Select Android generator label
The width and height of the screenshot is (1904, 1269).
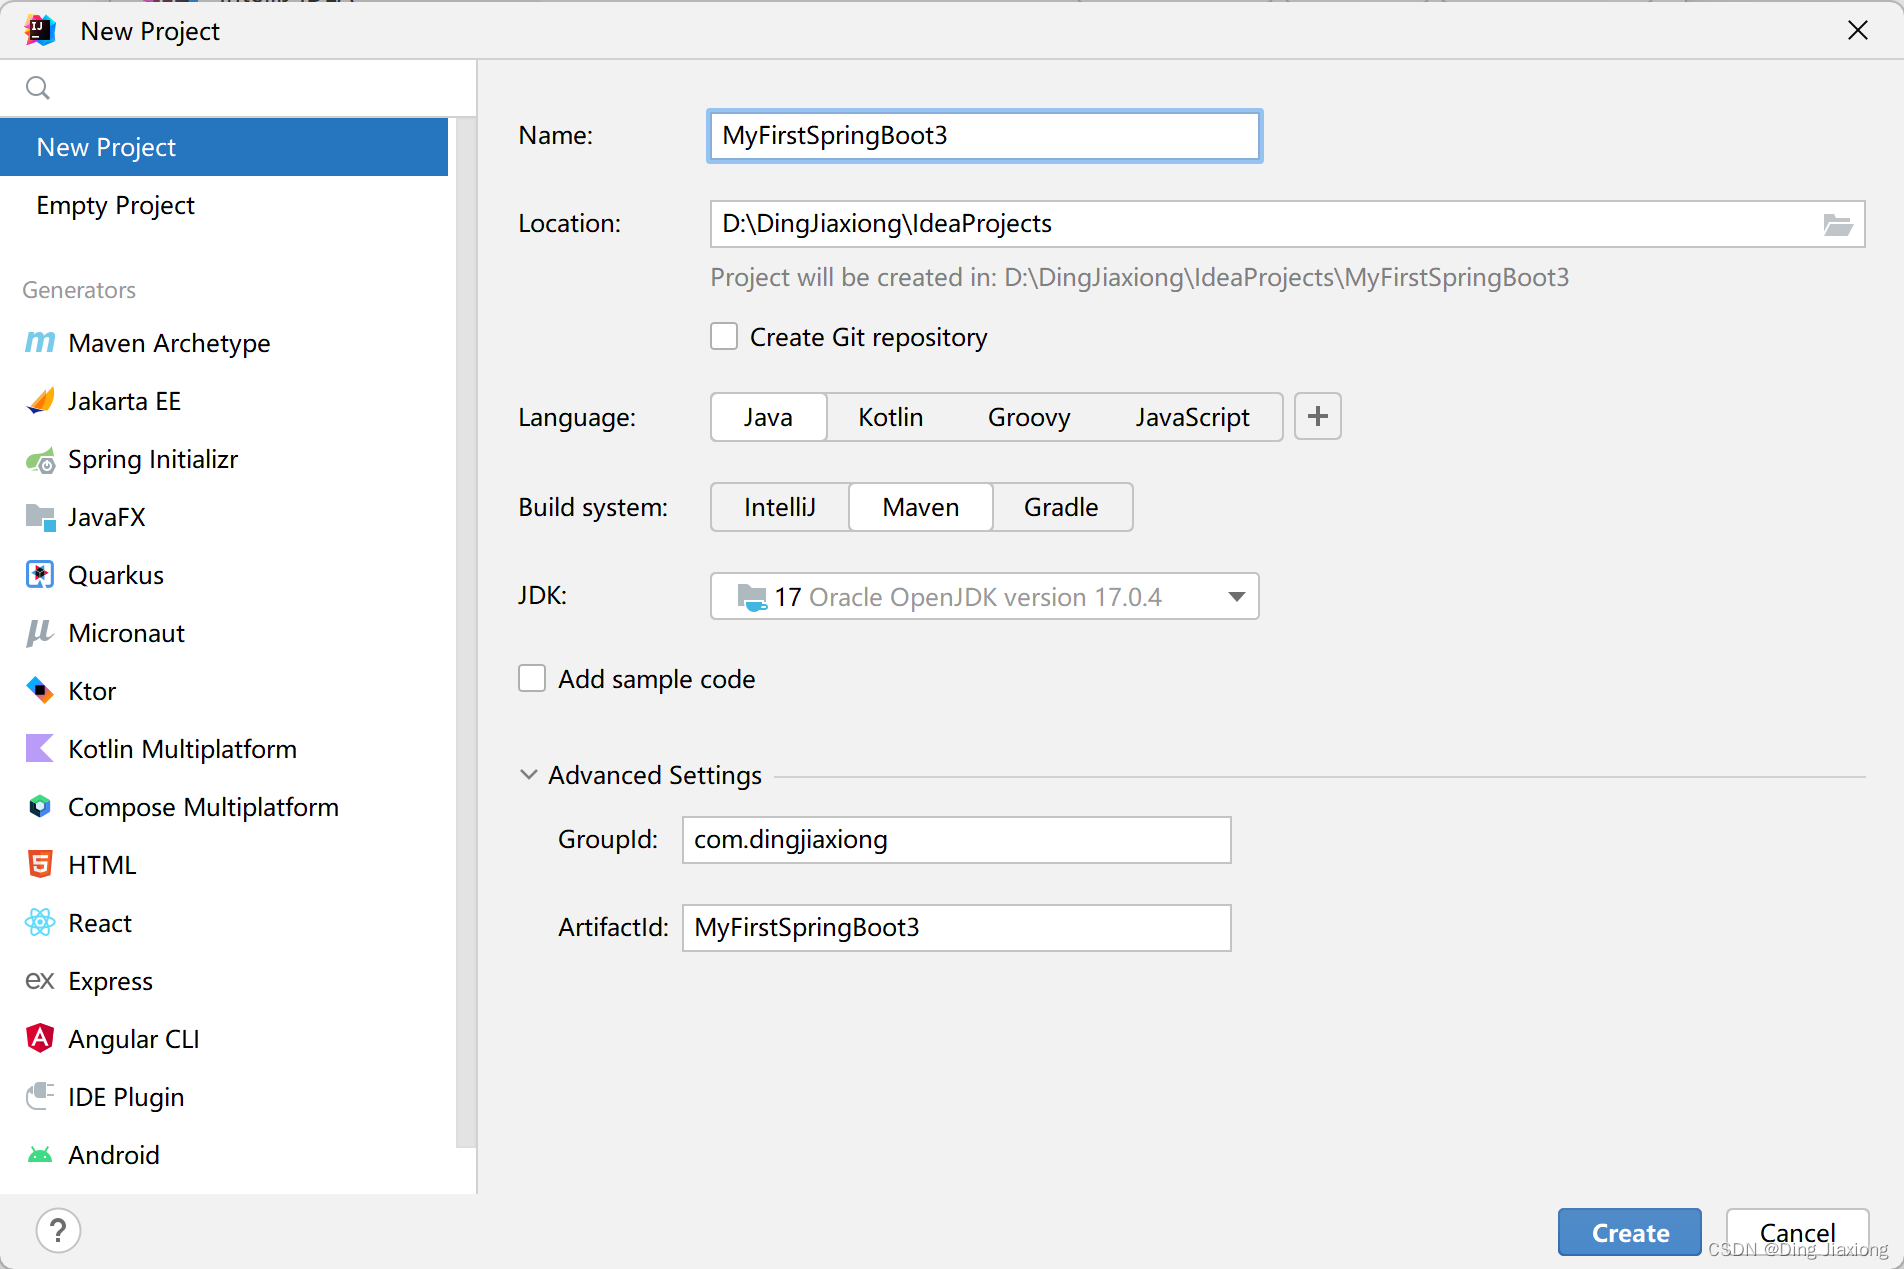tap(114, 1155)
